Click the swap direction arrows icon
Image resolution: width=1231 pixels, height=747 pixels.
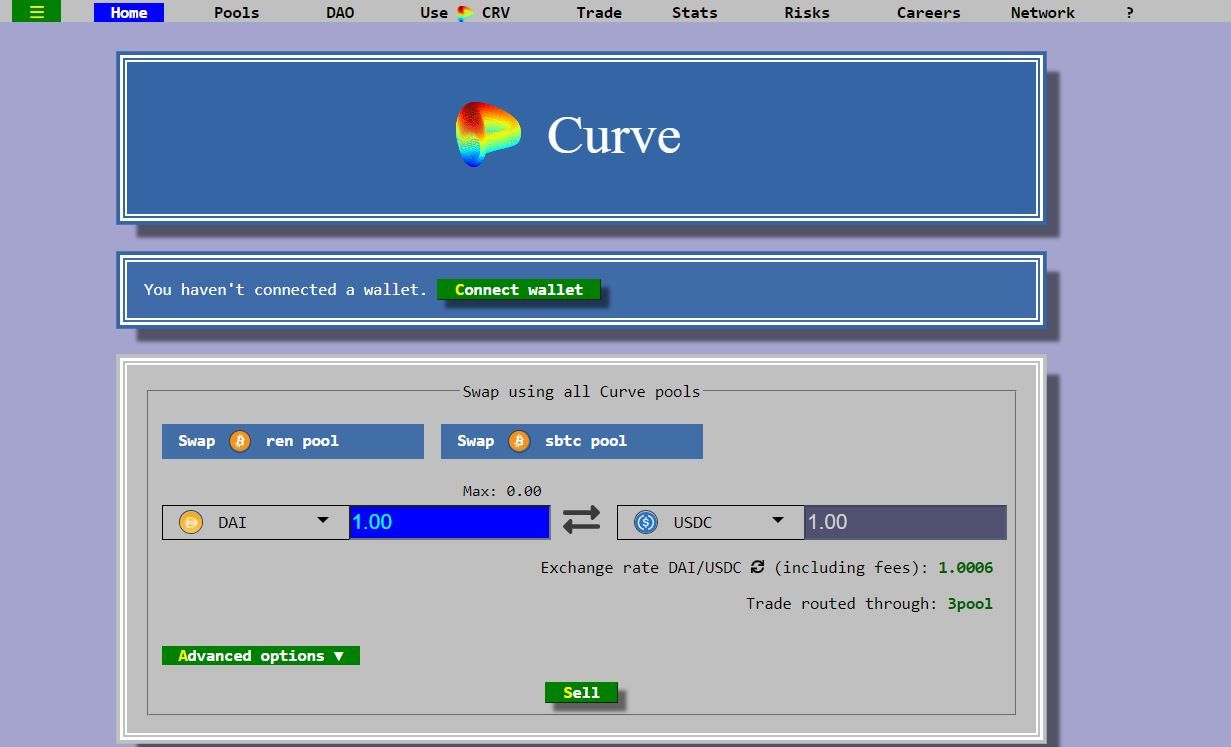[581, 520]
